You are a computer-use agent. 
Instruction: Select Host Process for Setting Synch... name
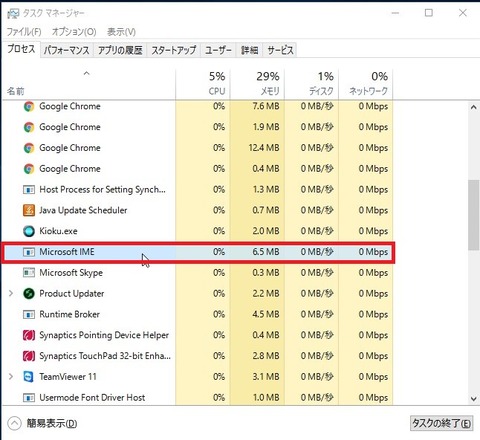coord(102,190)
